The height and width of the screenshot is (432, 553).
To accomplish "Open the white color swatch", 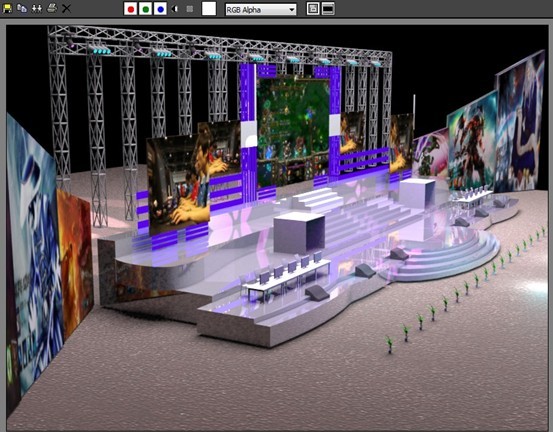I will point(209,8).
